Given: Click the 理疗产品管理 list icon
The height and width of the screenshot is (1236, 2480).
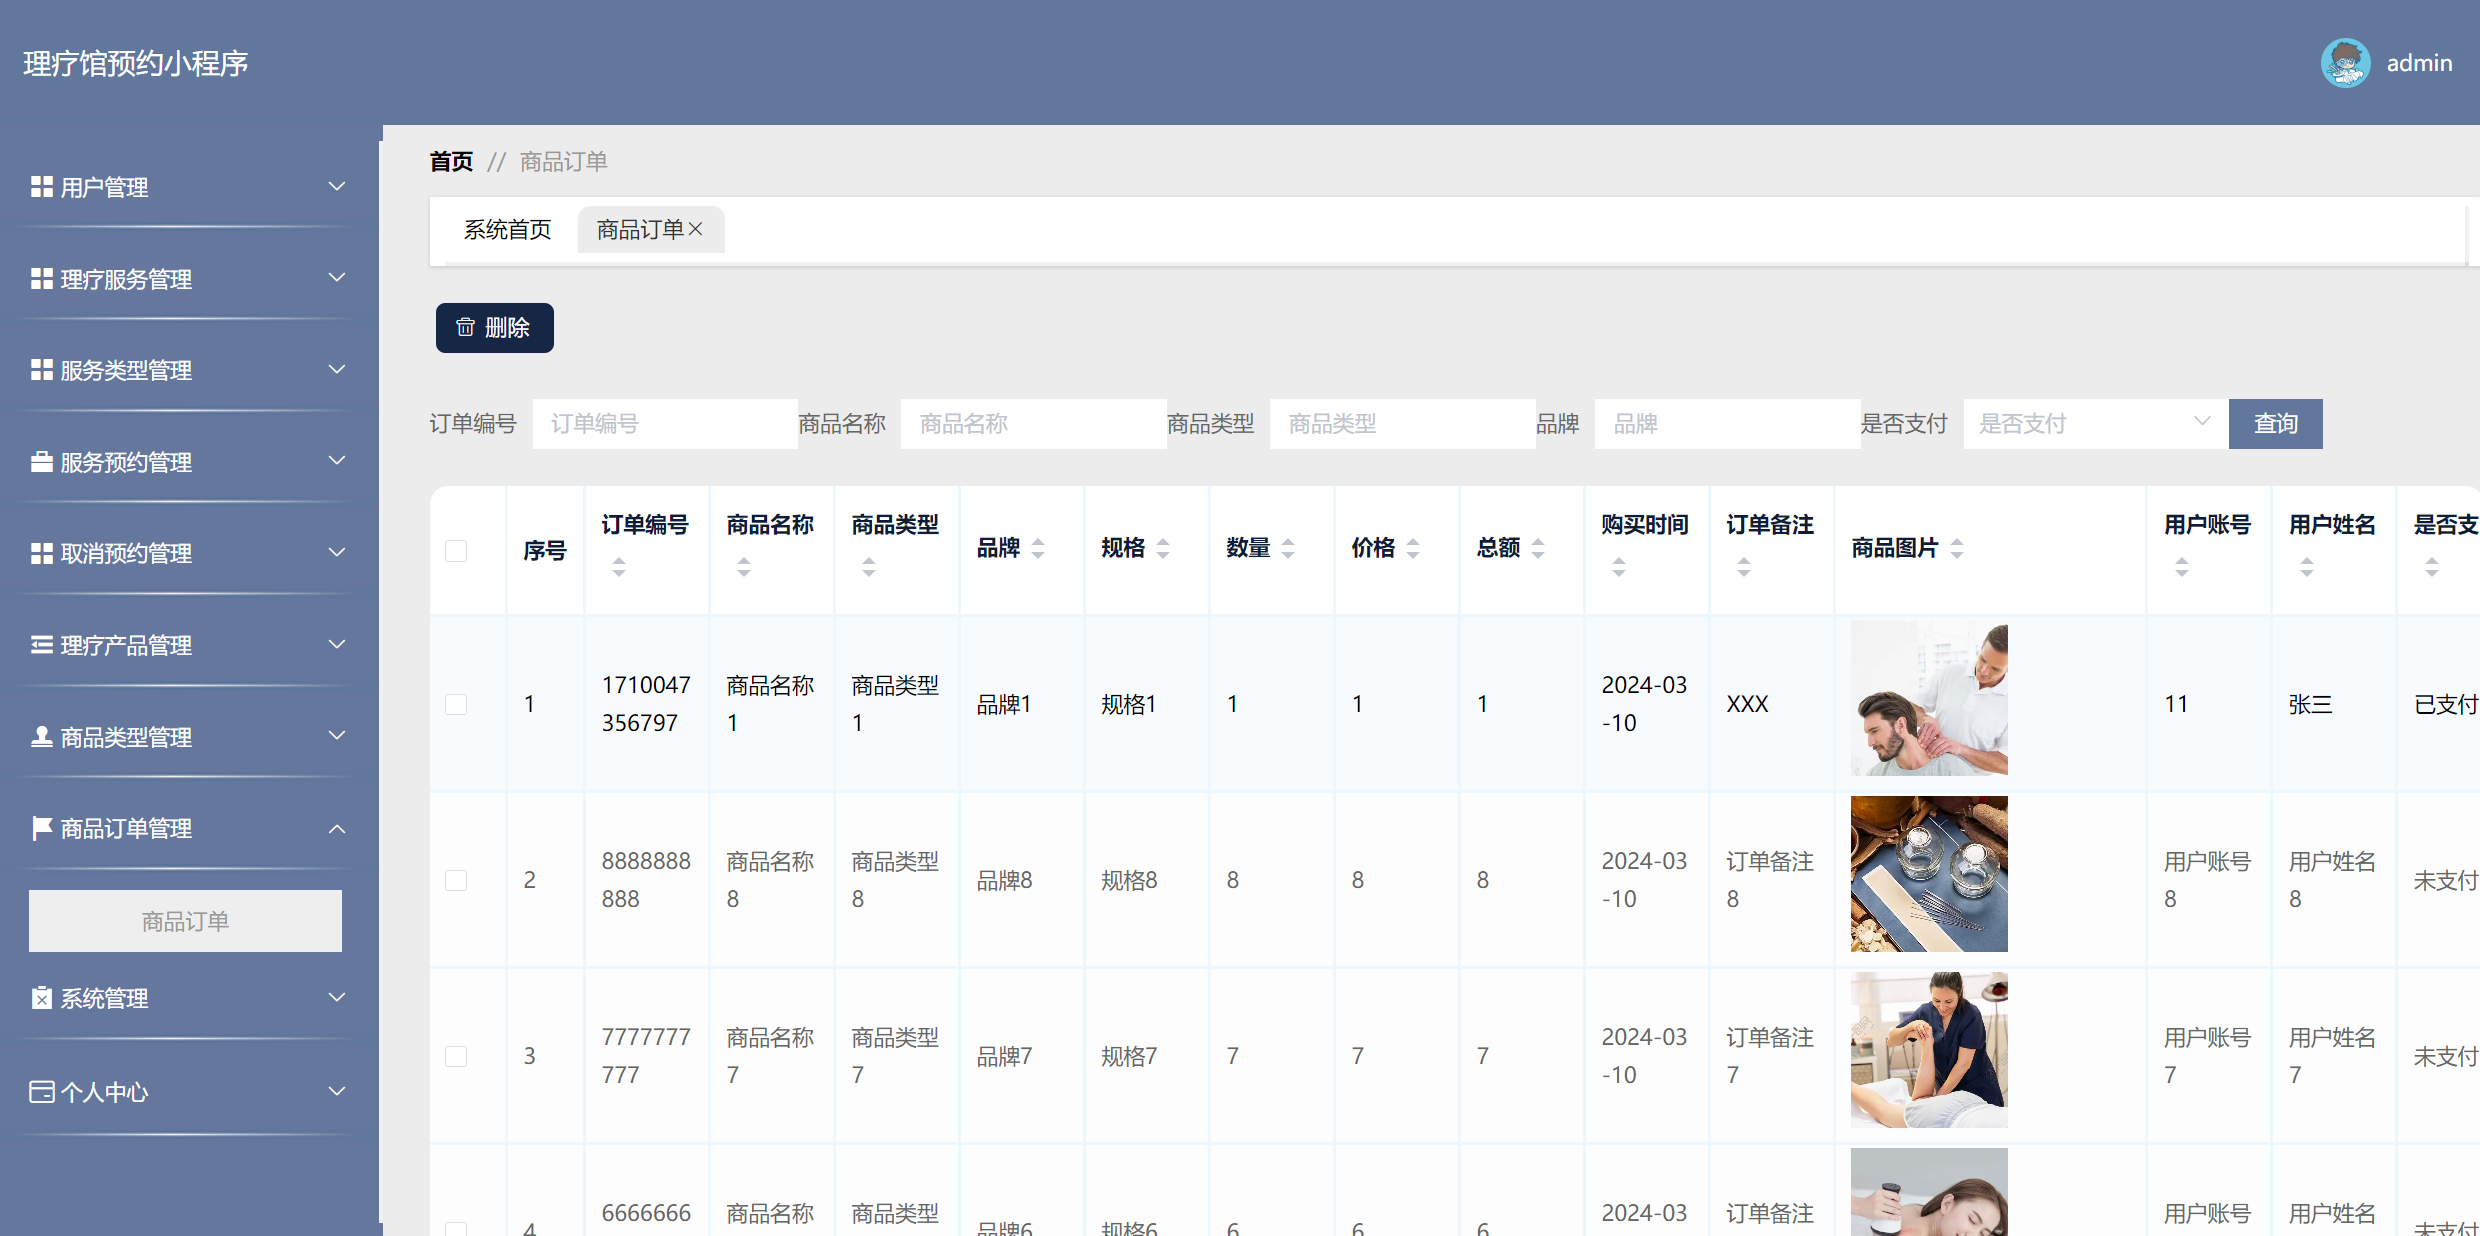Looking at the screenshot, I should (x=41, y=645).
